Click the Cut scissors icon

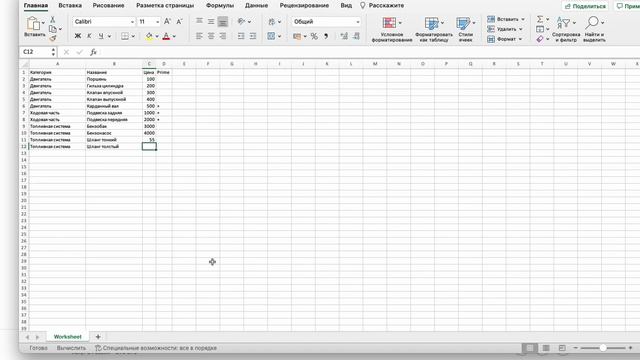(x=52, y=20)
